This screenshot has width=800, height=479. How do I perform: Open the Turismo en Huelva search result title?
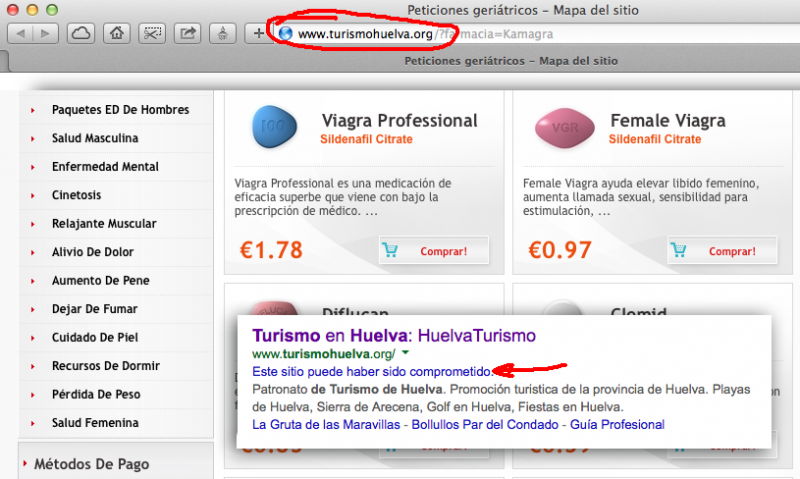point(394,336)
